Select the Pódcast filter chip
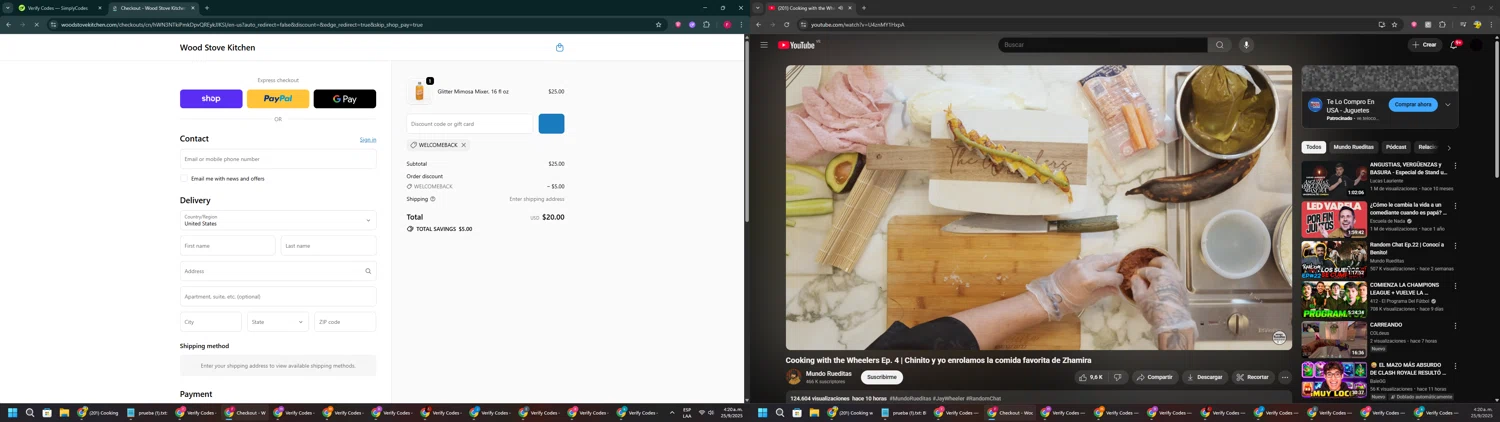This screenshot has width=1500, height=422. [1396, 147]
